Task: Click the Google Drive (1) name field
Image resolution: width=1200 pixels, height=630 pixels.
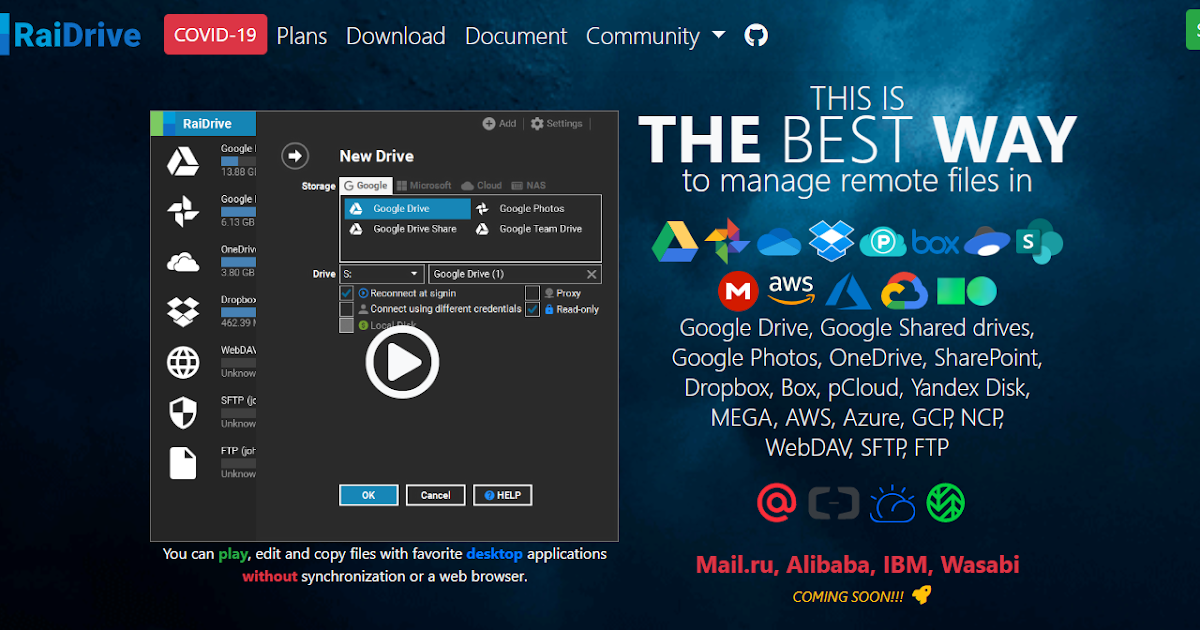Action: tap(514, 274)
